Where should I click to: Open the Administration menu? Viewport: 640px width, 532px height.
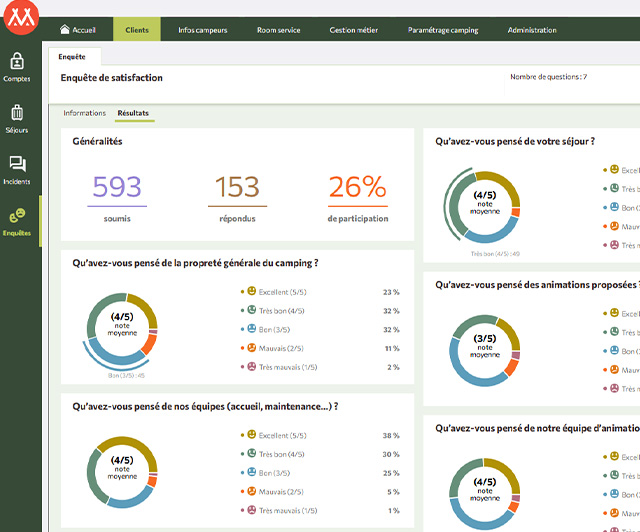point(532,30)
